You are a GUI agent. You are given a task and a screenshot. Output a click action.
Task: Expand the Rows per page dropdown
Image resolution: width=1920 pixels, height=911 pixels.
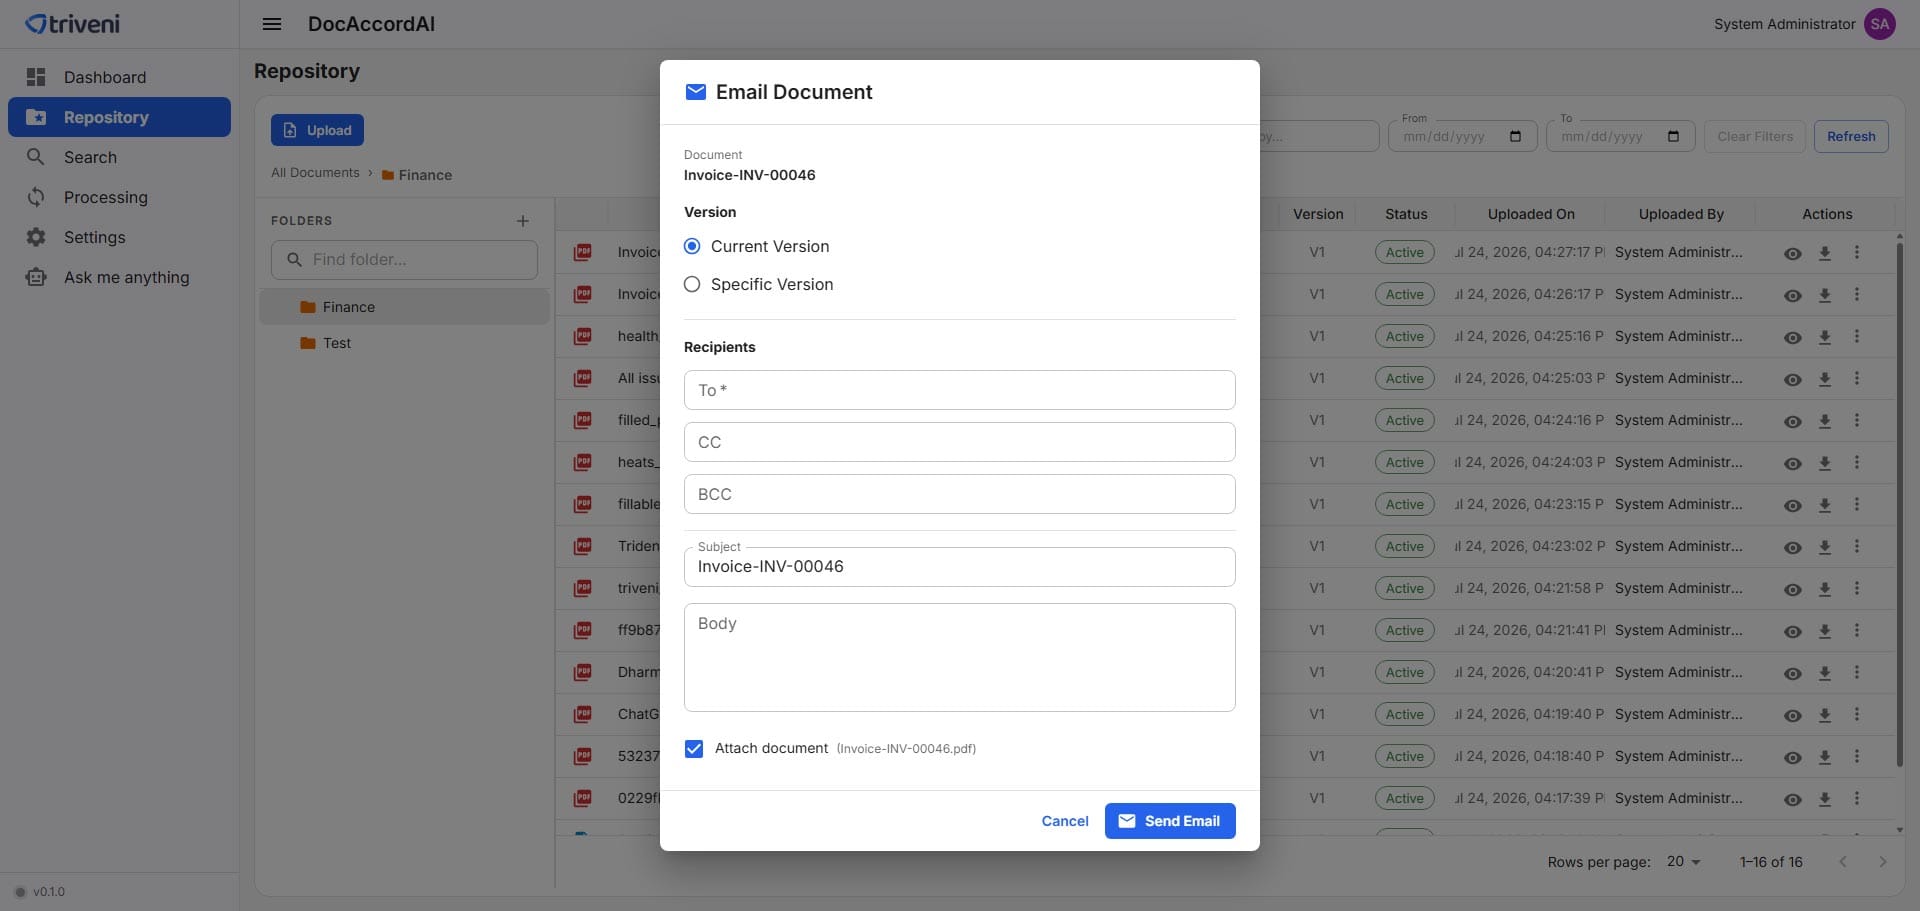click(x=1684, y=862)
